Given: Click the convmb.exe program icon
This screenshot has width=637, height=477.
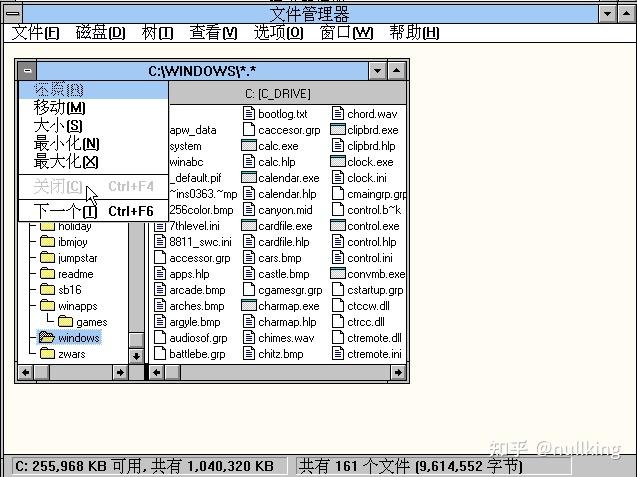Looking at the screenshot, I should coord(338,273).
